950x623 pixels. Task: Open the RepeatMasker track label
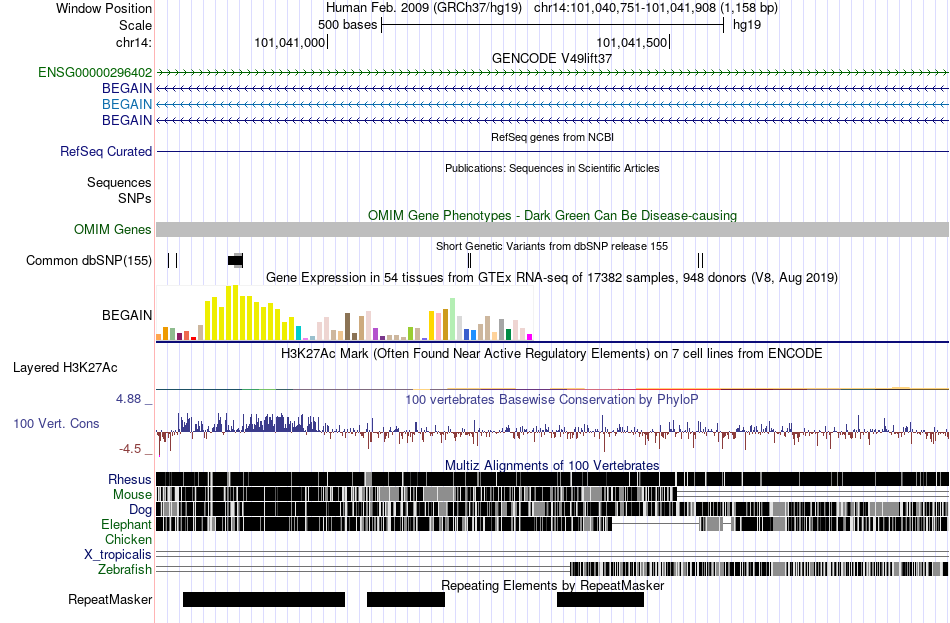[x=110, y=599]
